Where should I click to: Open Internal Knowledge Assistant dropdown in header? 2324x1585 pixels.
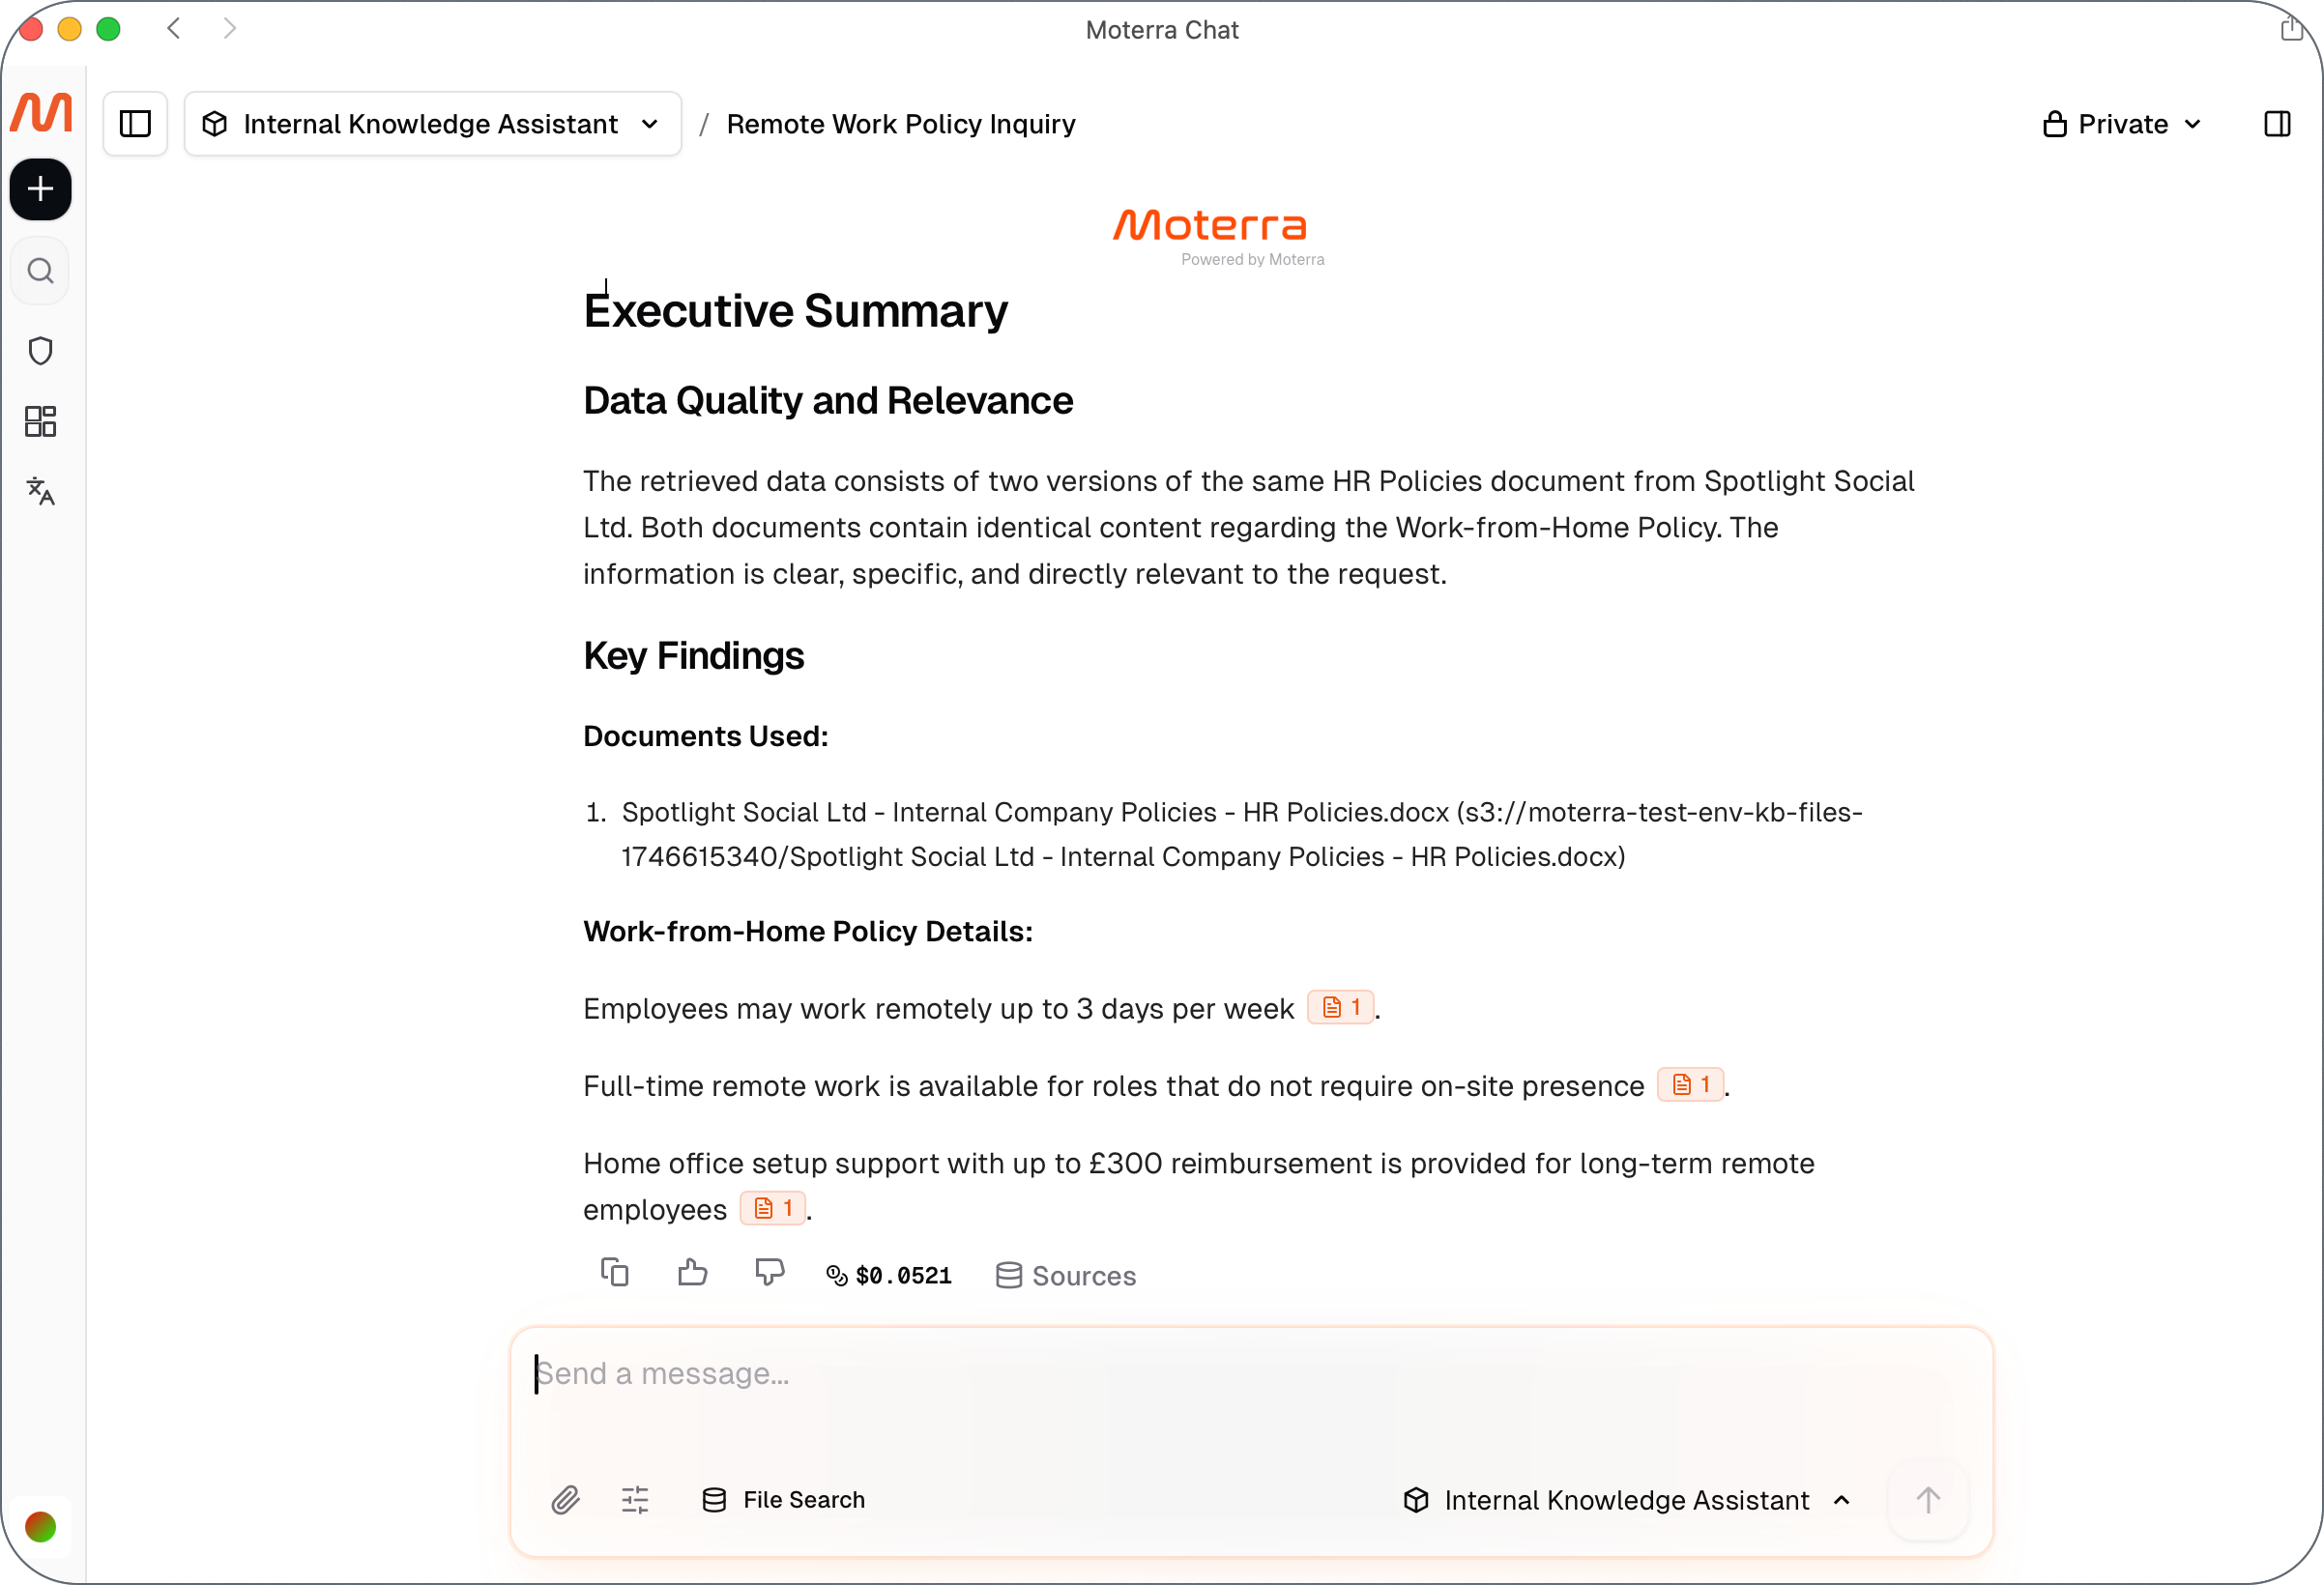point(433,124)
